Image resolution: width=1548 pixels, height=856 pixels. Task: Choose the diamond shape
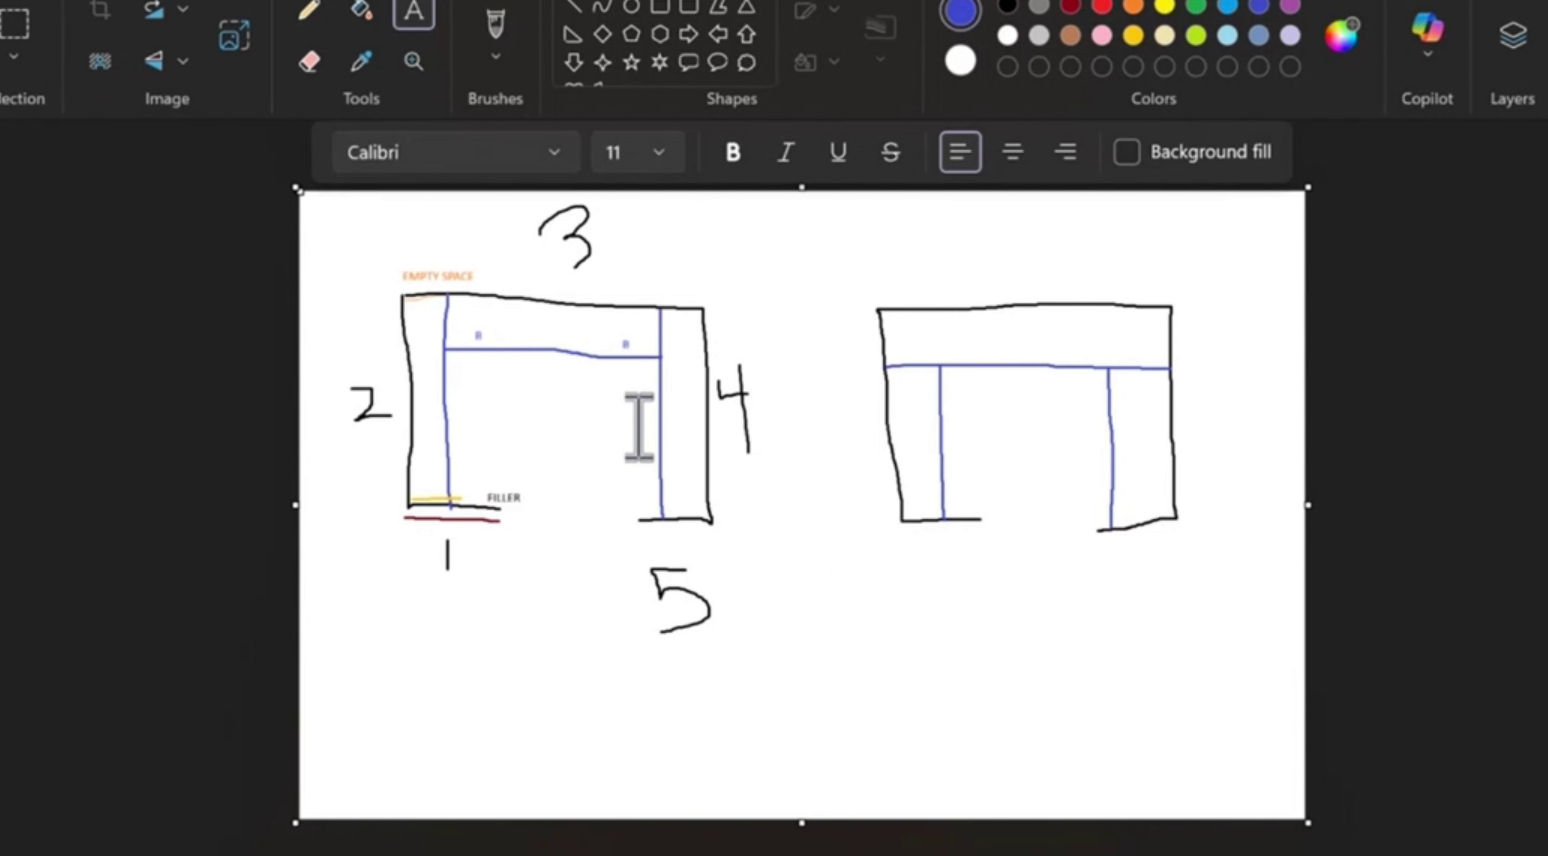[602, 35]
